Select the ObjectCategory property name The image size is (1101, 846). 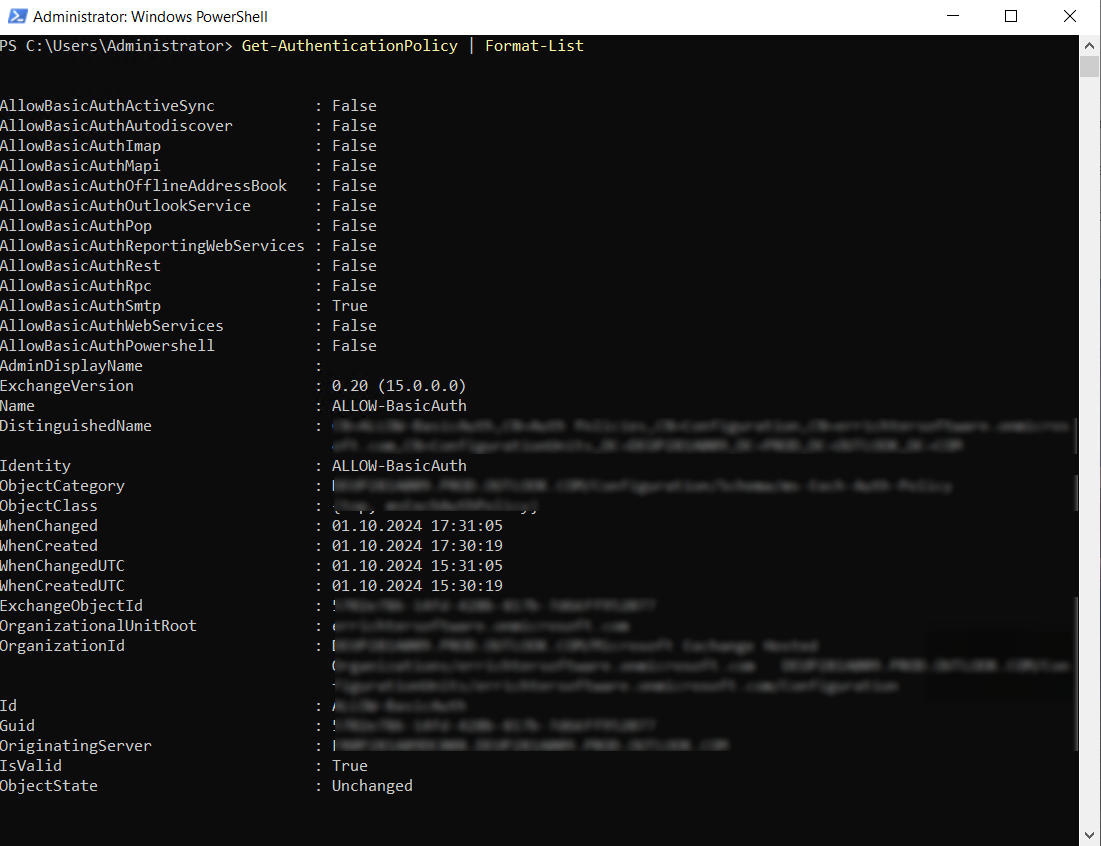(x=62, y=486)
